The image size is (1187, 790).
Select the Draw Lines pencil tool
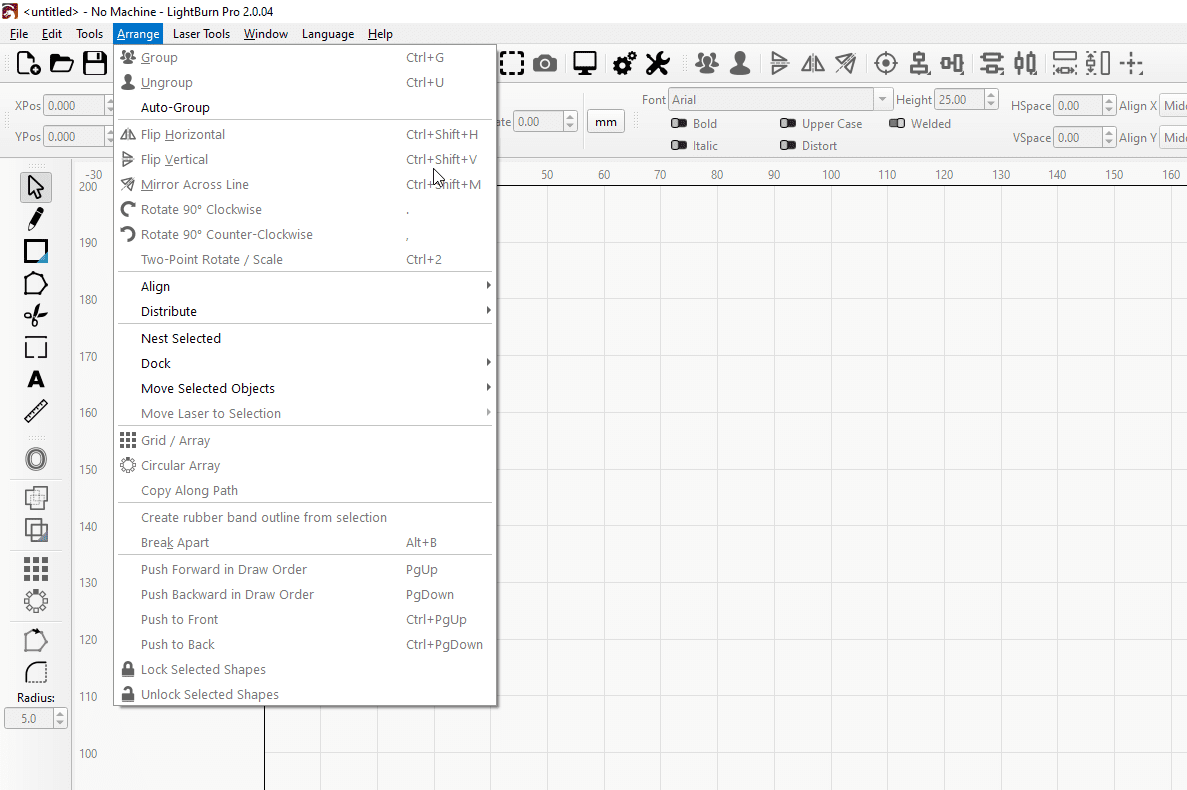click(36, 219)
